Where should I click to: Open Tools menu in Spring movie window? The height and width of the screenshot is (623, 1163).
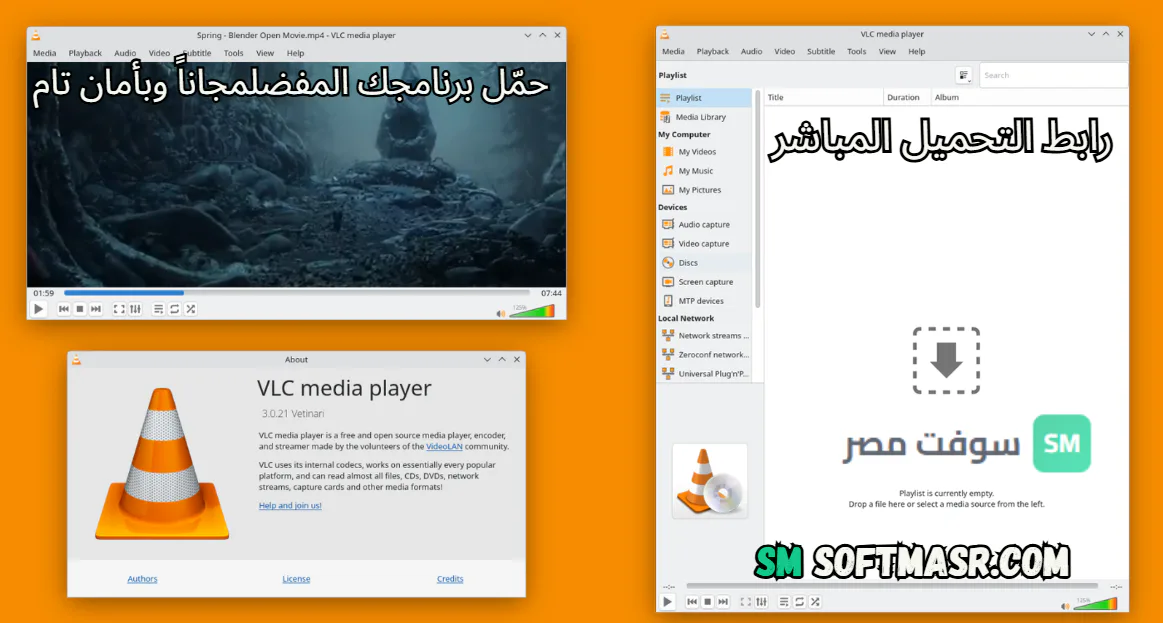(x=234, y=53)
